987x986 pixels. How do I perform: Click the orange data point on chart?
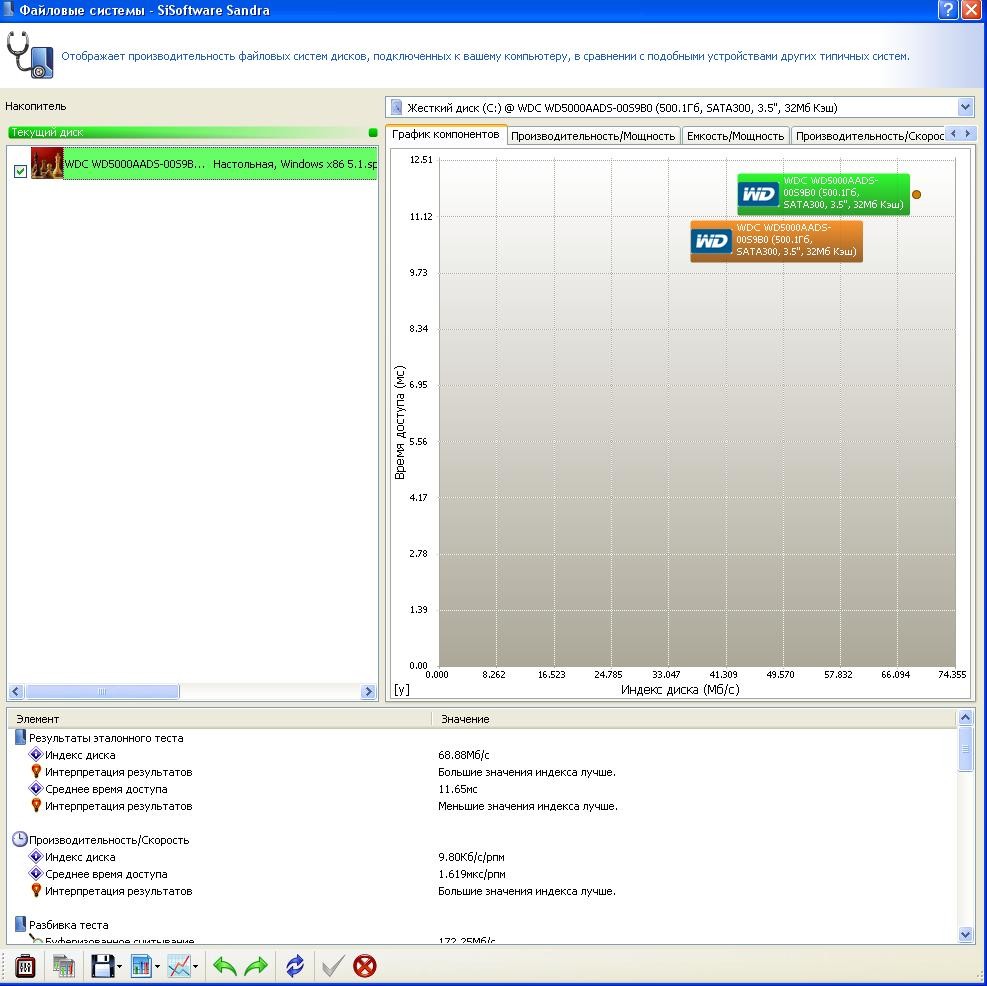916,195
